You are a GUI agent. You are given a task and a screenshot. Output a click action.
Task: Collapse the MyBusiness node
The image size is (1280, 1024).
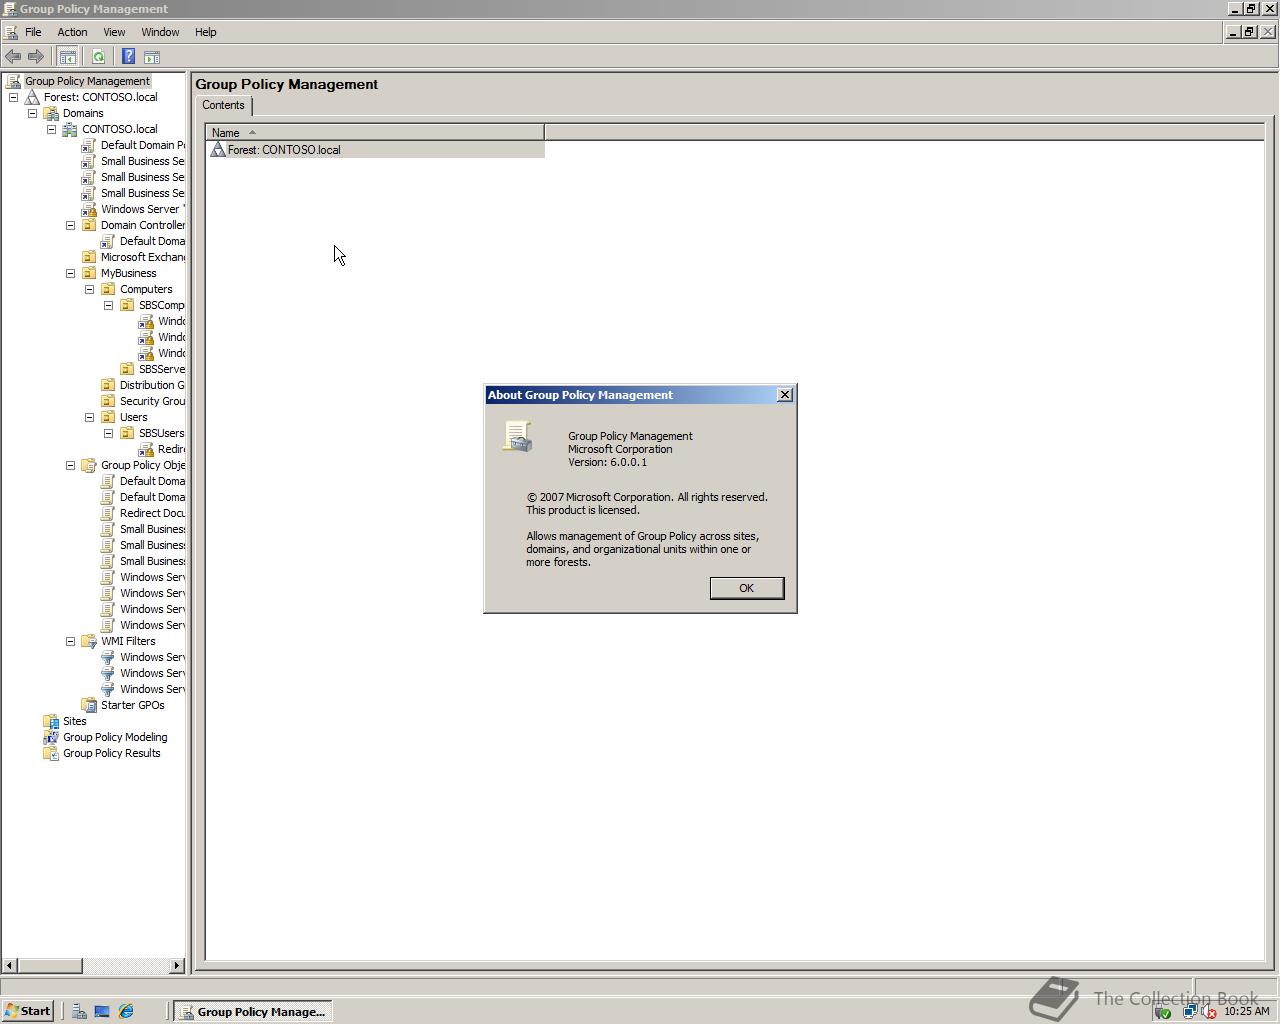click(x=70, y=273)
